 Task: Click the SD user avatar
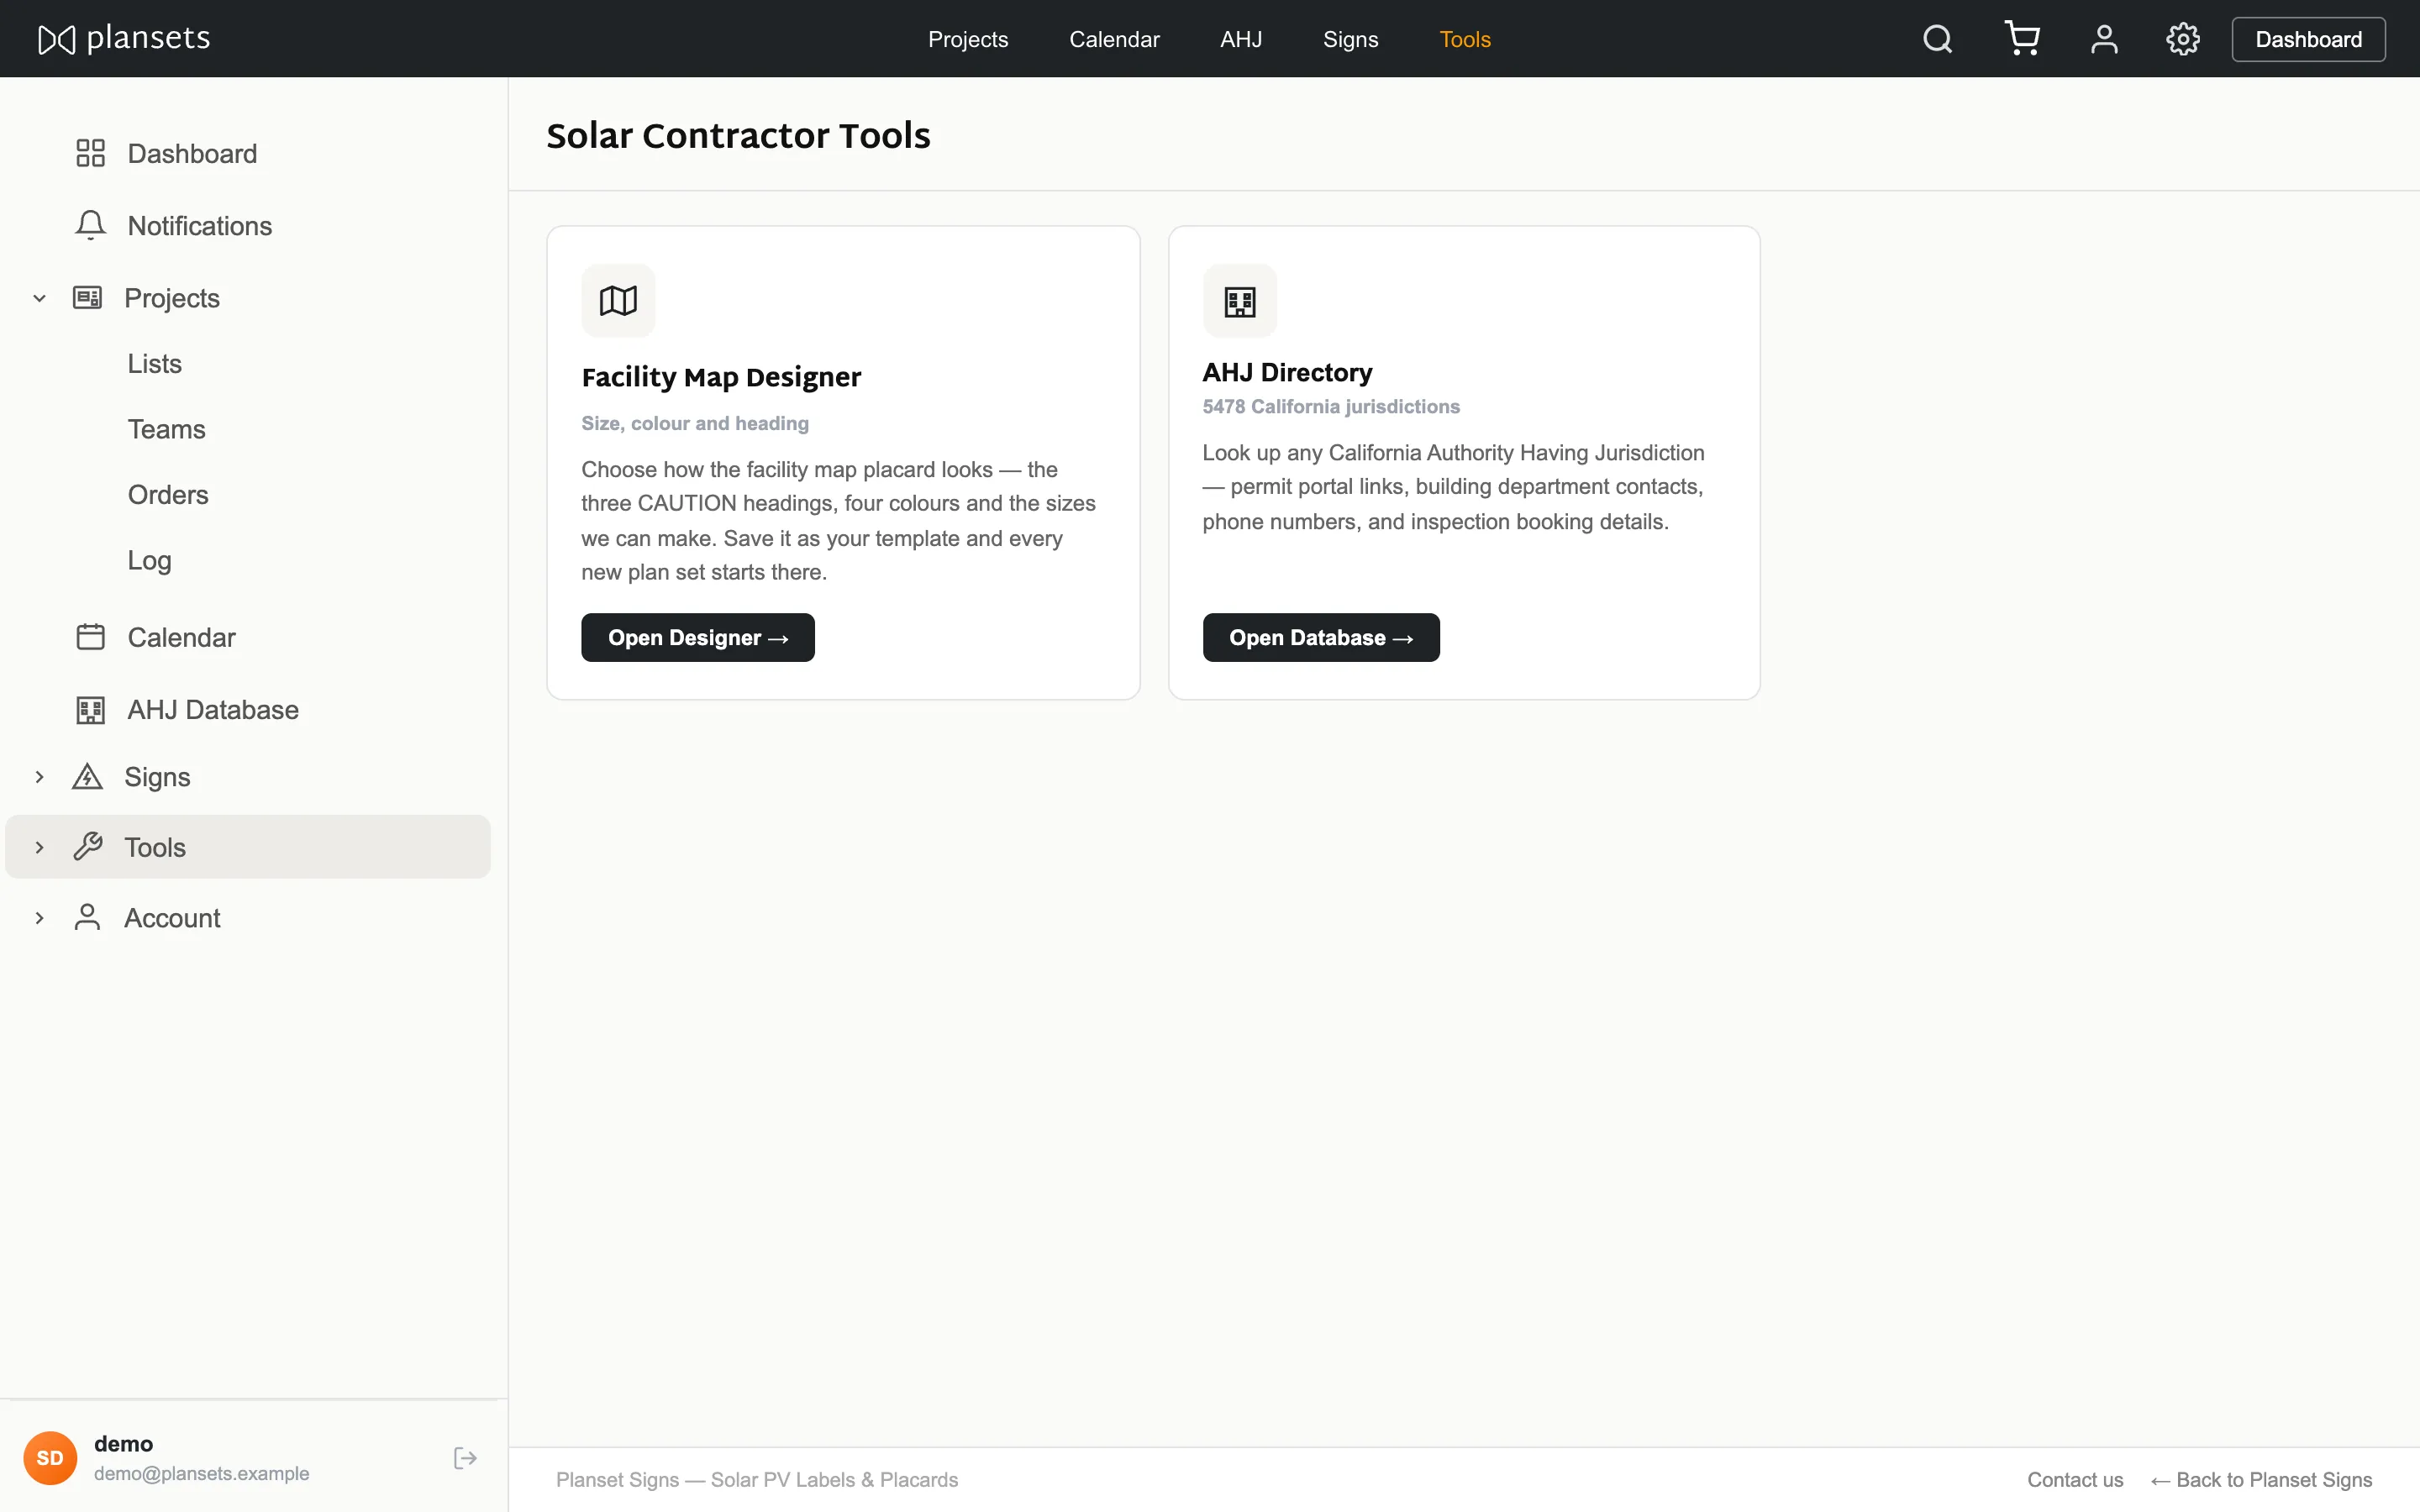click(x=50, y=1458)
